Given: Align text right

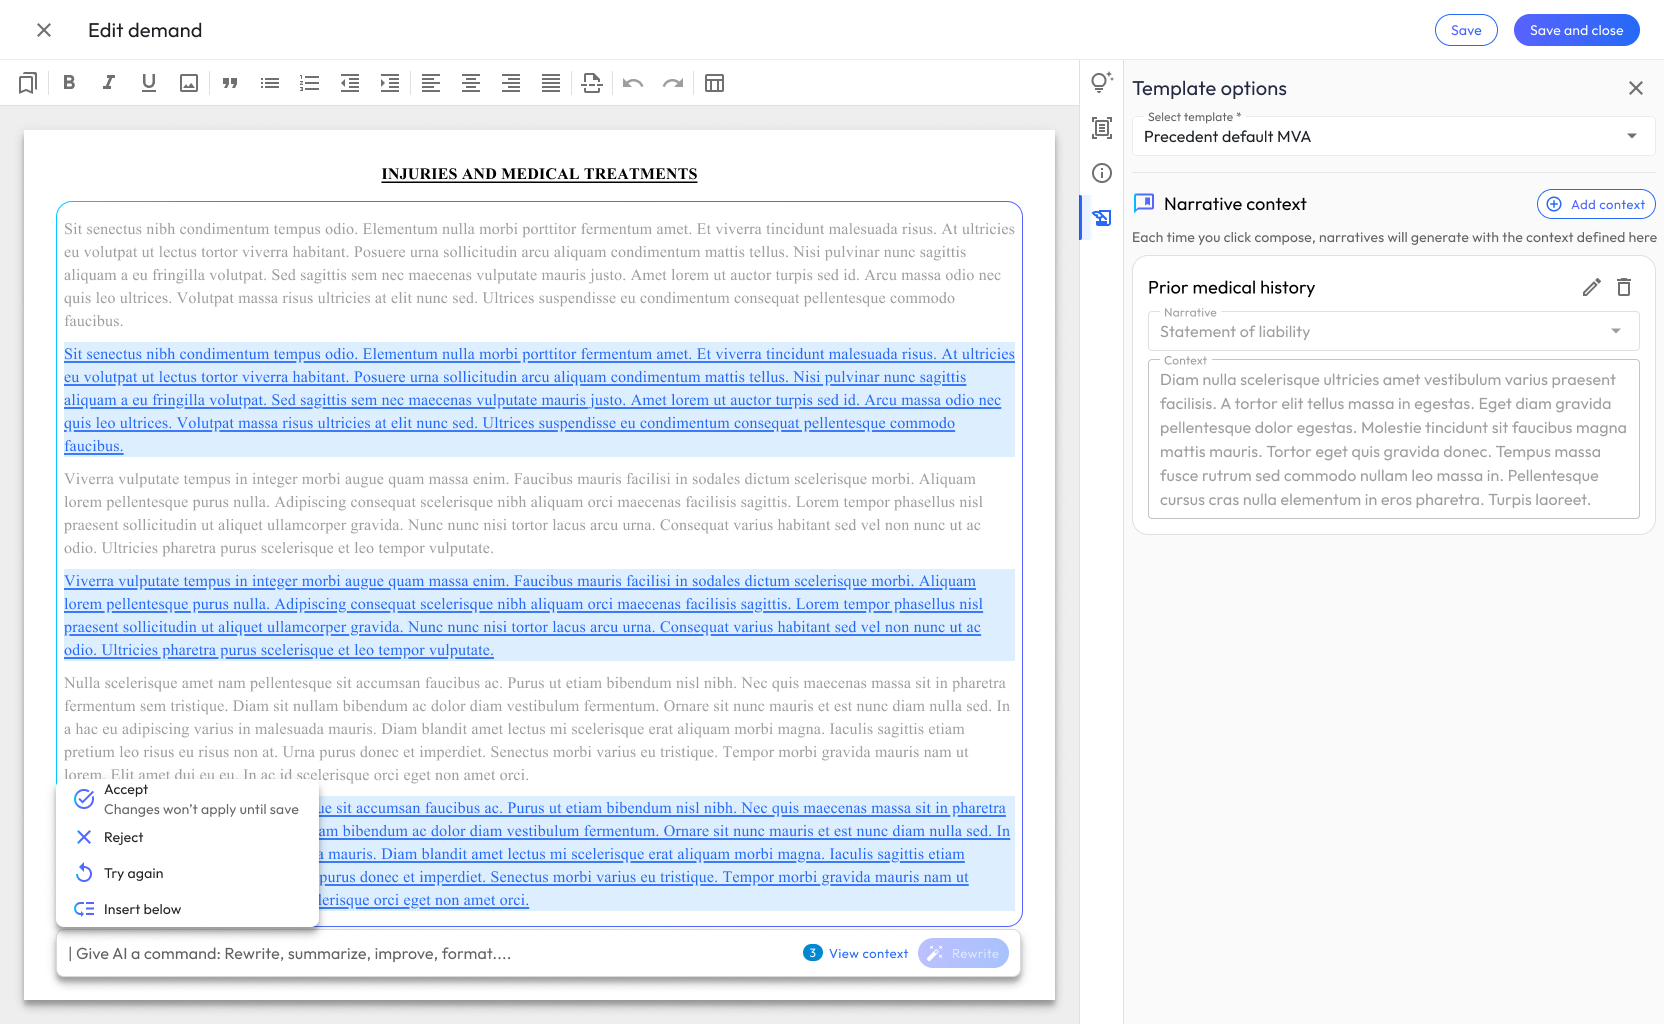Looking at the screenshot, I should [511, 83].
